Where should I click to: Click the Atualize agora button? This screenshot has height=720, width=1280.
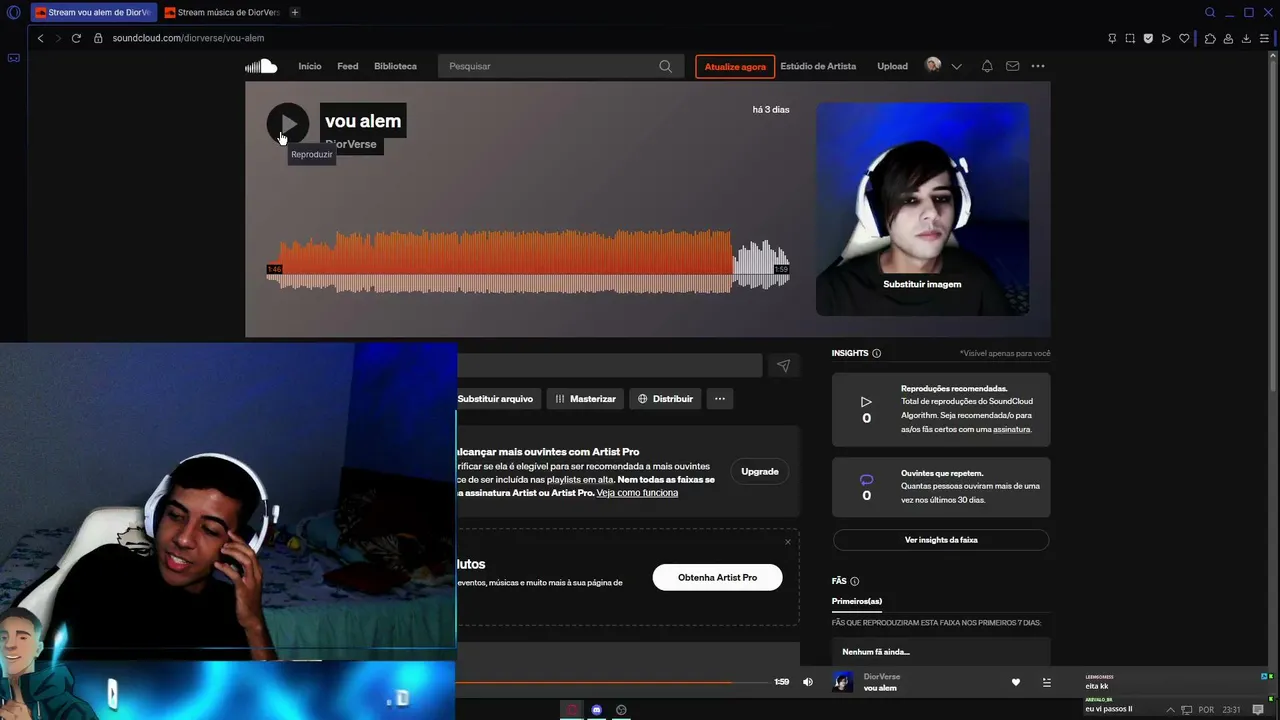735,66
